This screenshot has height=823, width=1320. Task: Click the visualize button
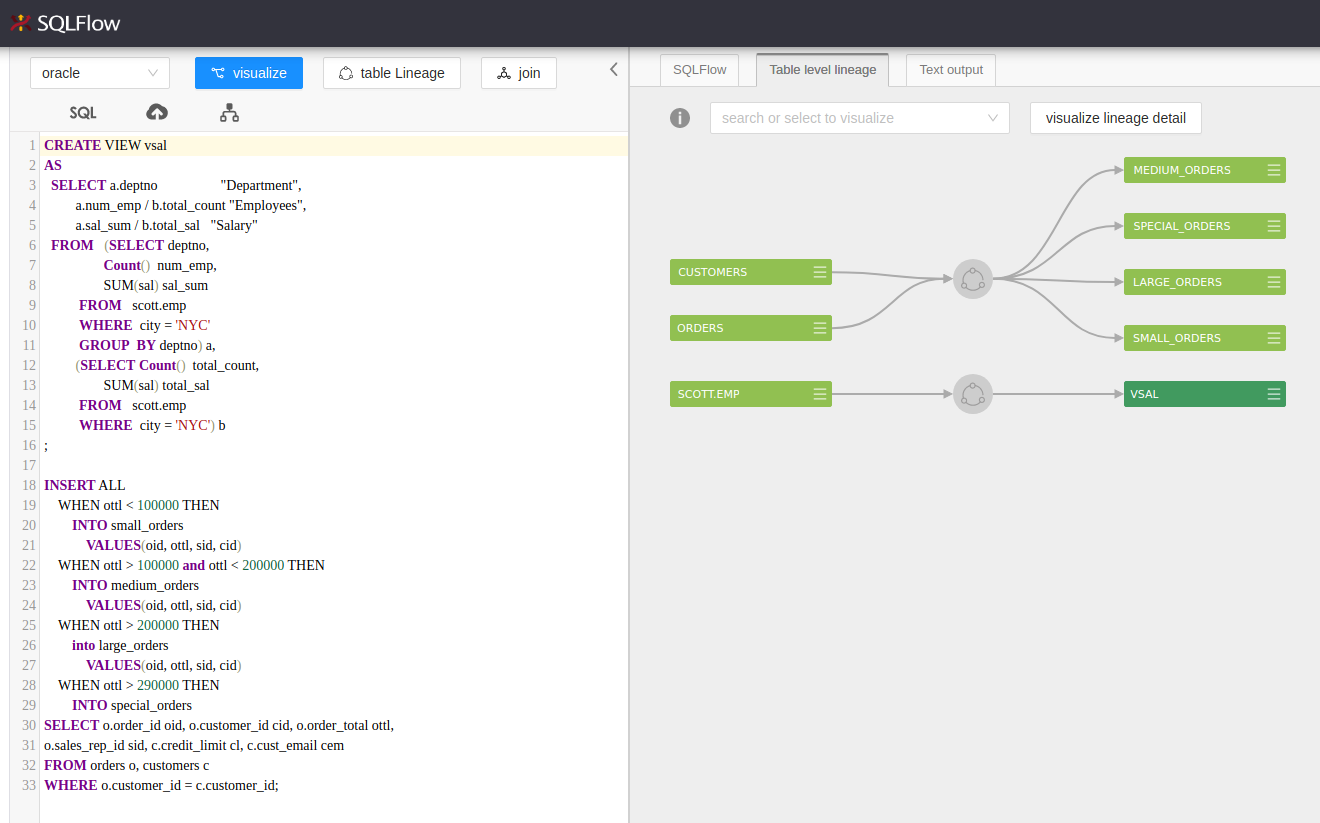point(249,73)
